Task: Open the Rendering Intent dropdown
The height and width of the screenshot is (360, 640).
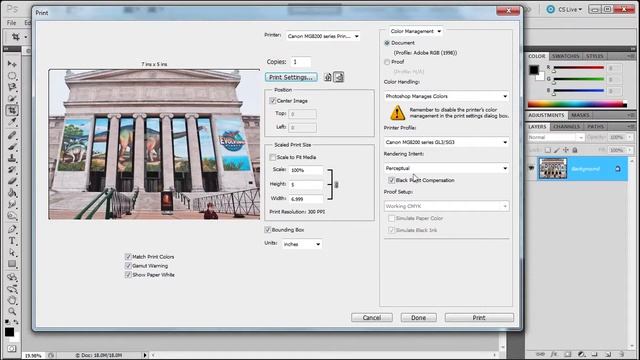Action: click(446, 168)
